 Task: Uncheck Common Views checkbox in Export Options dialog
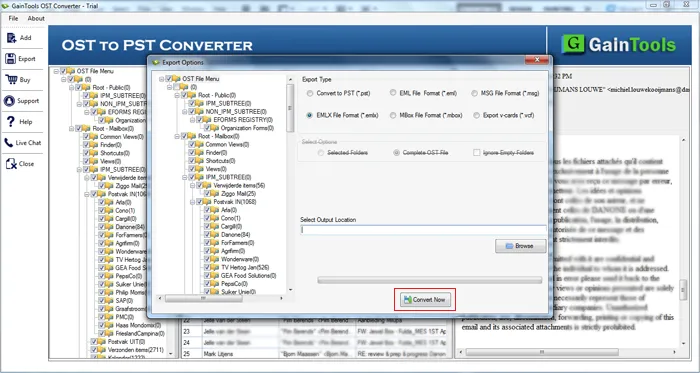[192, 145]
